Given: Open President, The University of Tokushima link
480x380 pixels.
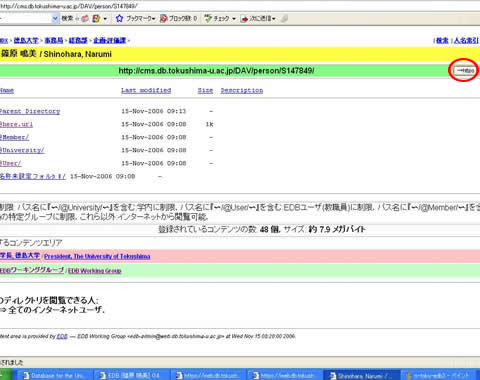Looking at the screenshot, I should (97, 256).
